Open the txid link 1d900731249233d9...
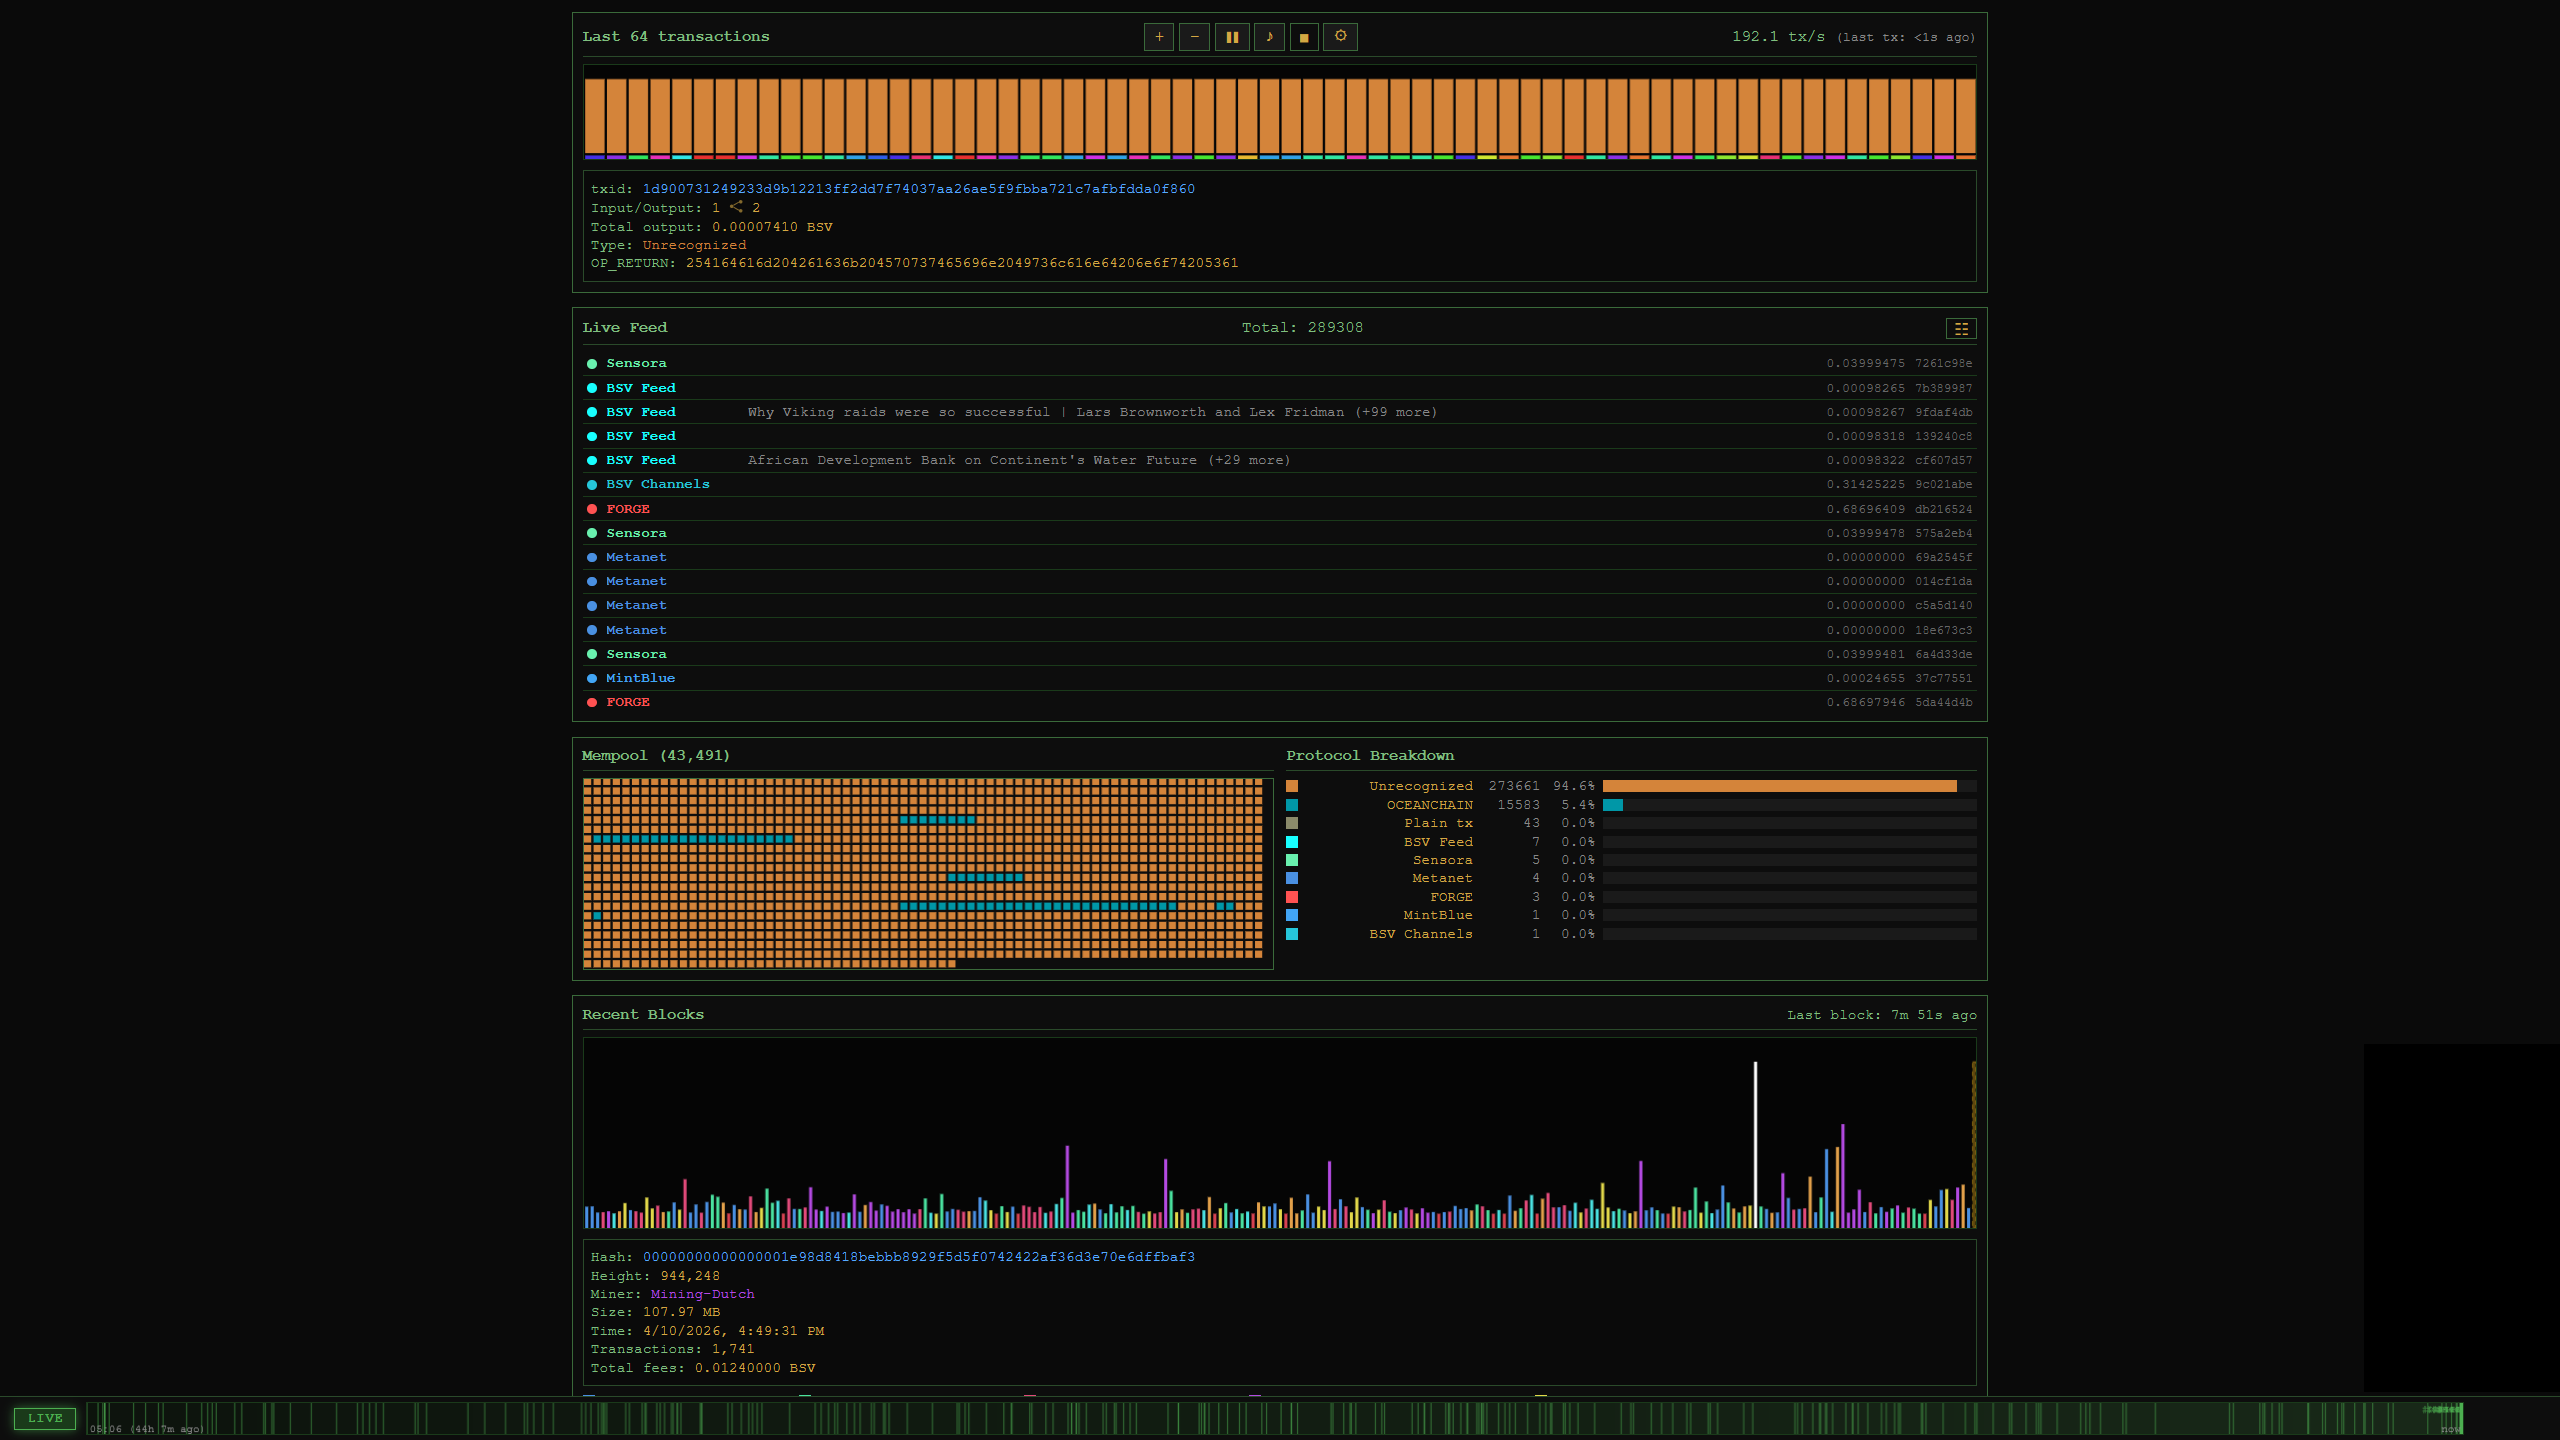The width and height of the screenshot is (2560, 1440). click(x=918, y=189)
